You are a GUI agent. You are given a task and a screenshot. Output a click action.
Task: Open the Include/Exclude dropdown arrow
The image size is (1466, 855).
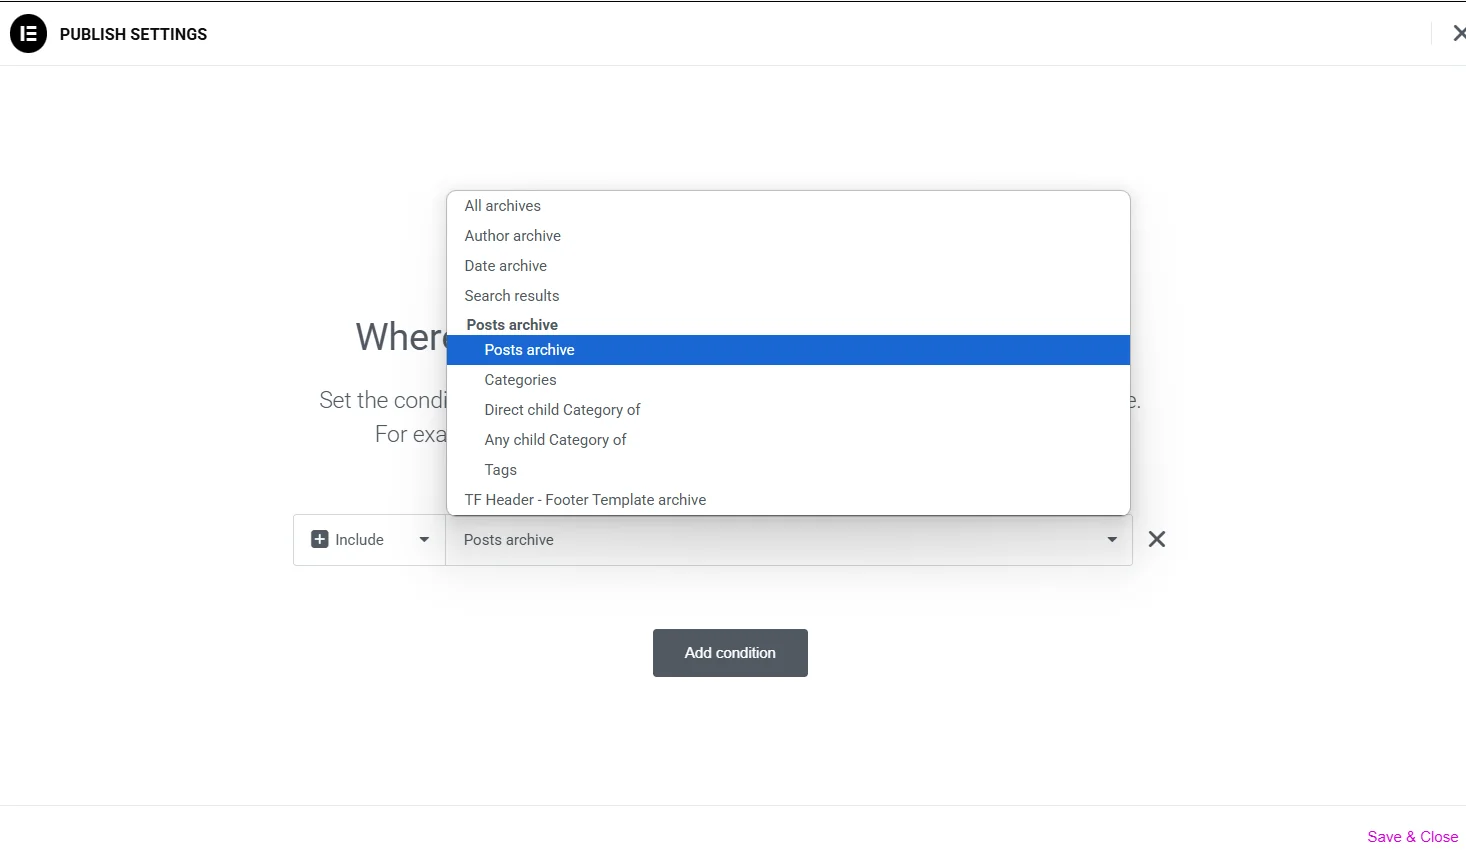pos(424,540)
